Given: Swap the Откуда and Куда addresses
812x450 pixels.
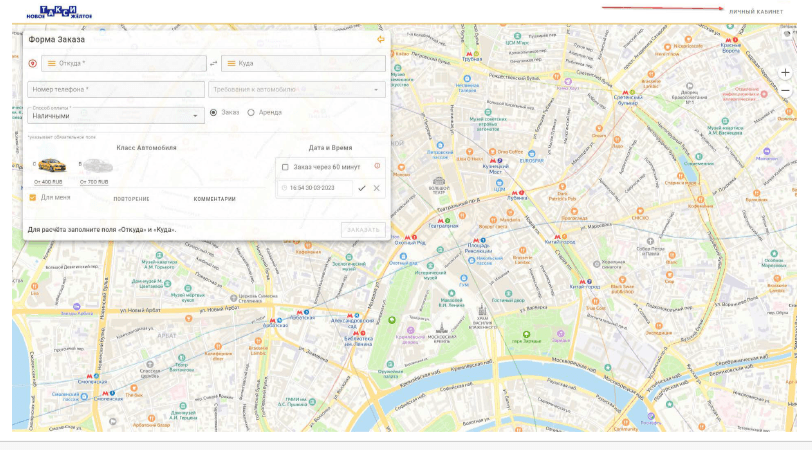Looking at the screenshot, I should point(213,63).
